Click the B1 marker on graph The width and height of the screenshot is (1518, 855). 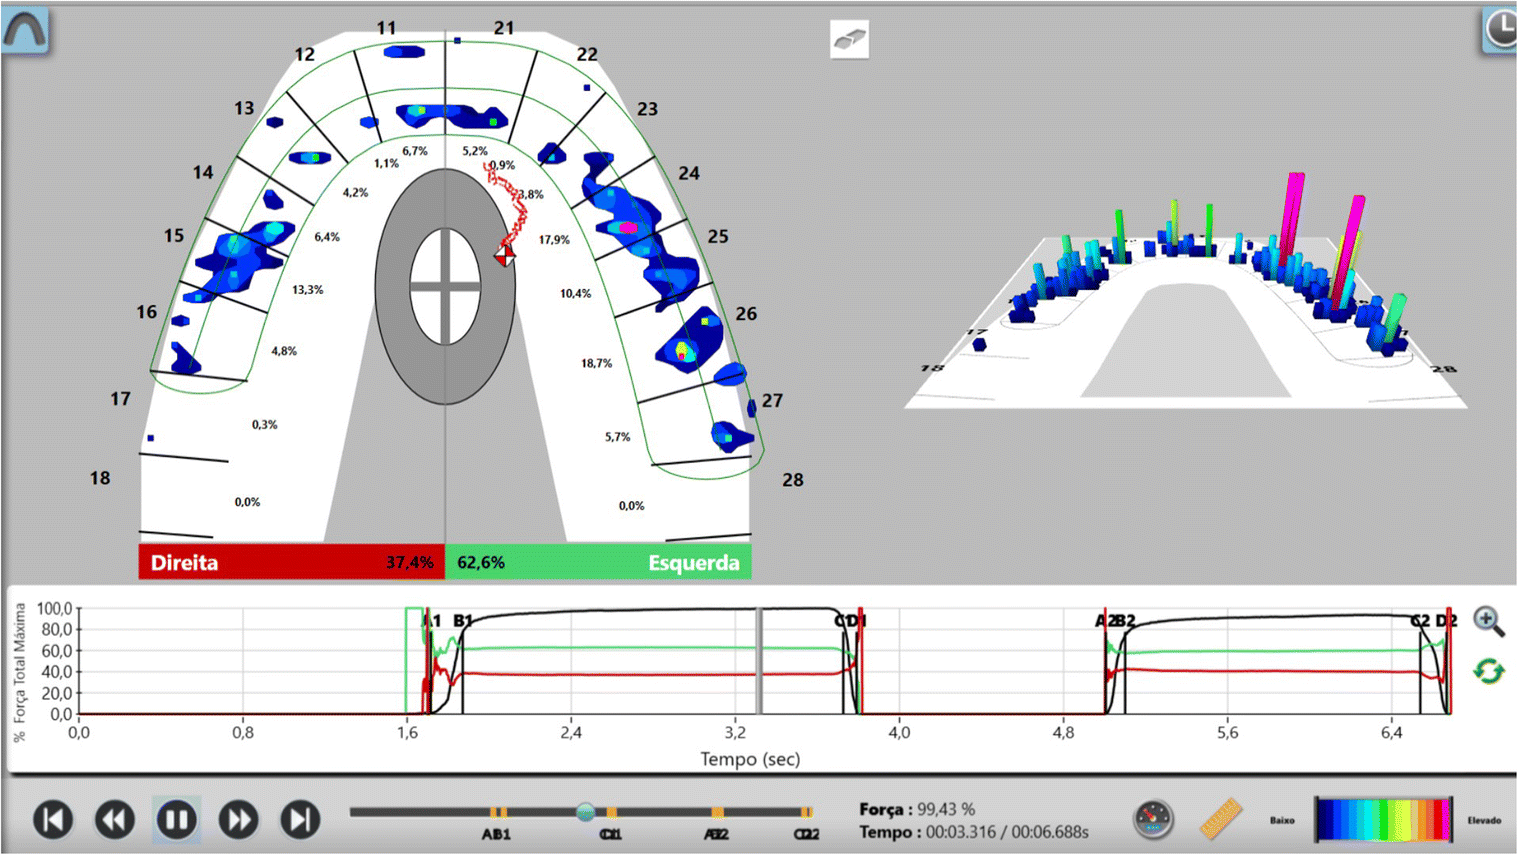[x=462, y=621]
